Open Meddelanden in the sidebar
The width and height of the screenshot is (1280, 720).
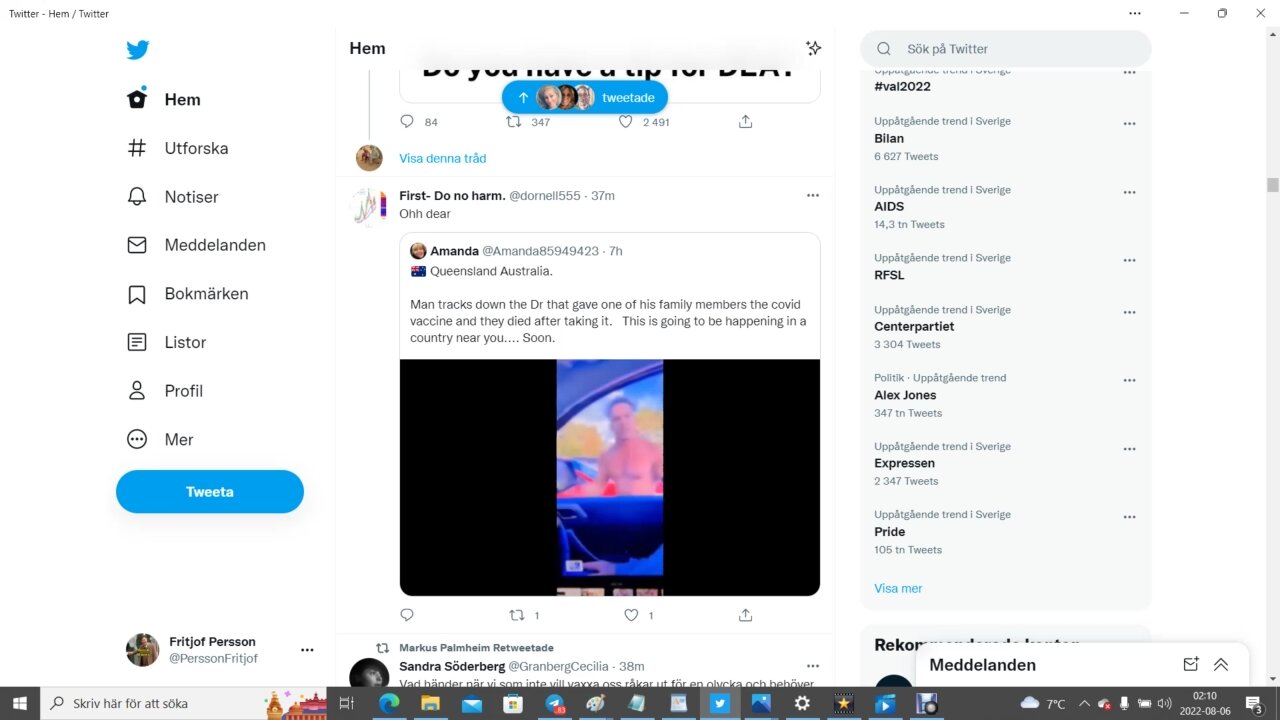pos(196,245)
